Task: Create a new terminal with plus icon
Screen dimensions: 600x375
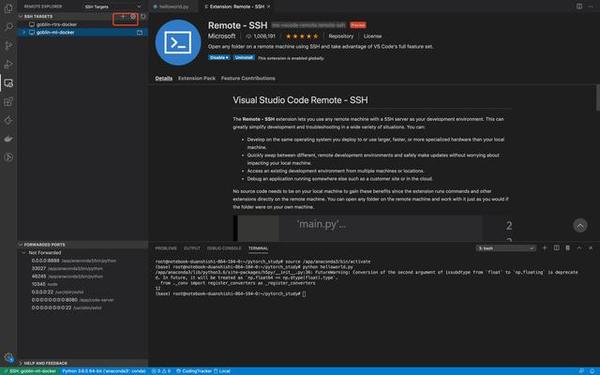Action: pyautogui.click(x=545, y=248)
